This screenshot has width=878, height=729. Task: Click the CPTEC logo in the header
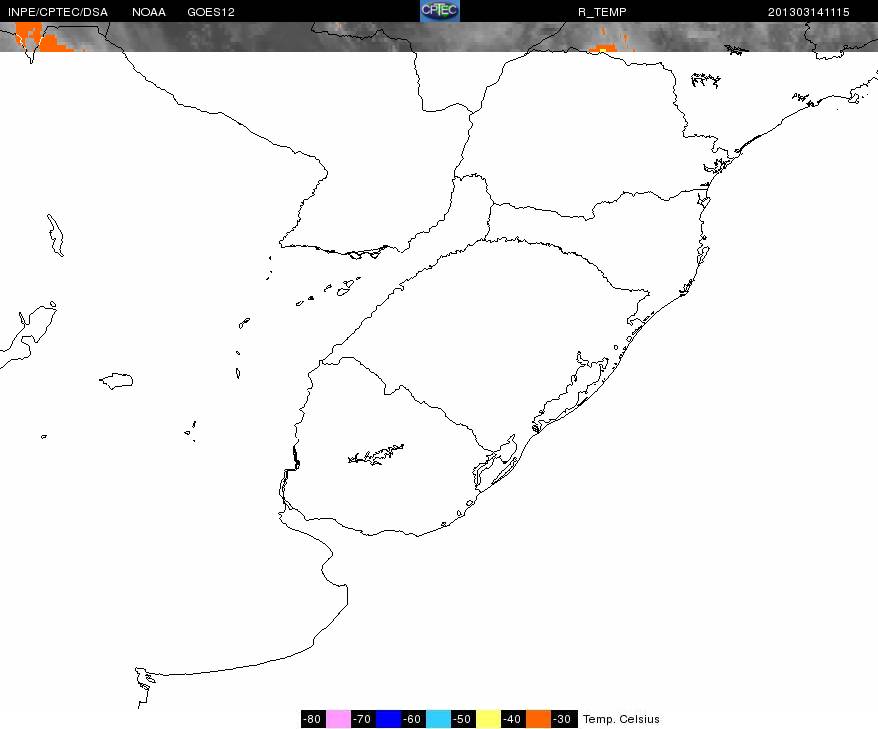click(440, 11)
